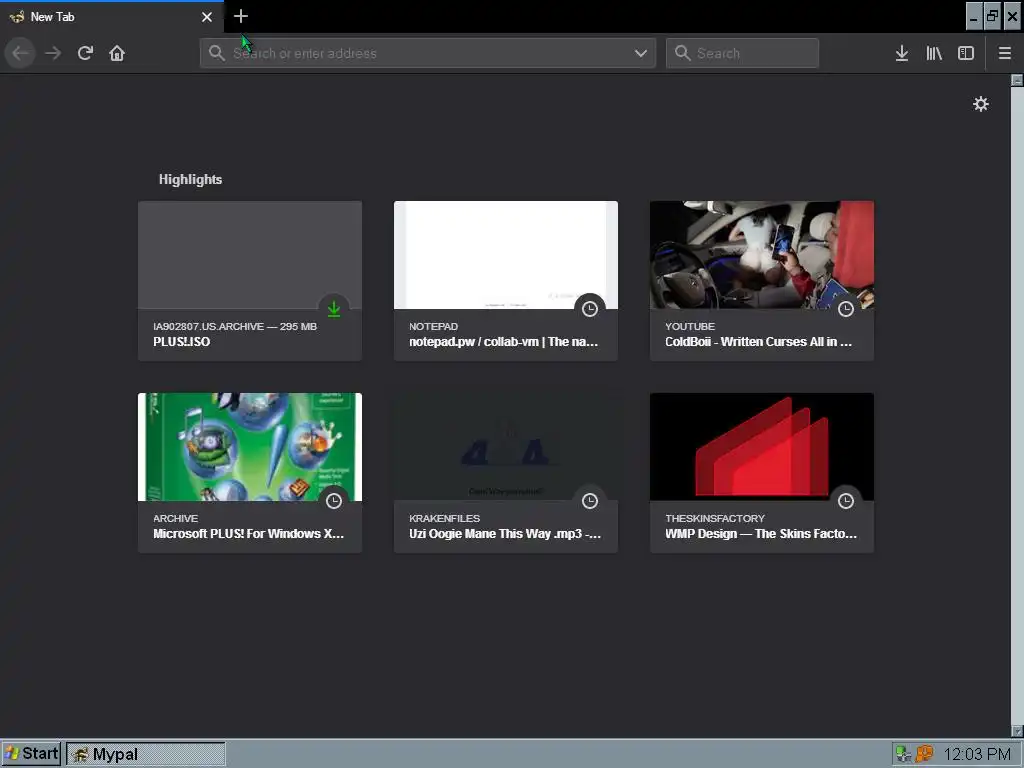
Task: Click the PLUS!.ISO title text
Action: pos(182,342)
